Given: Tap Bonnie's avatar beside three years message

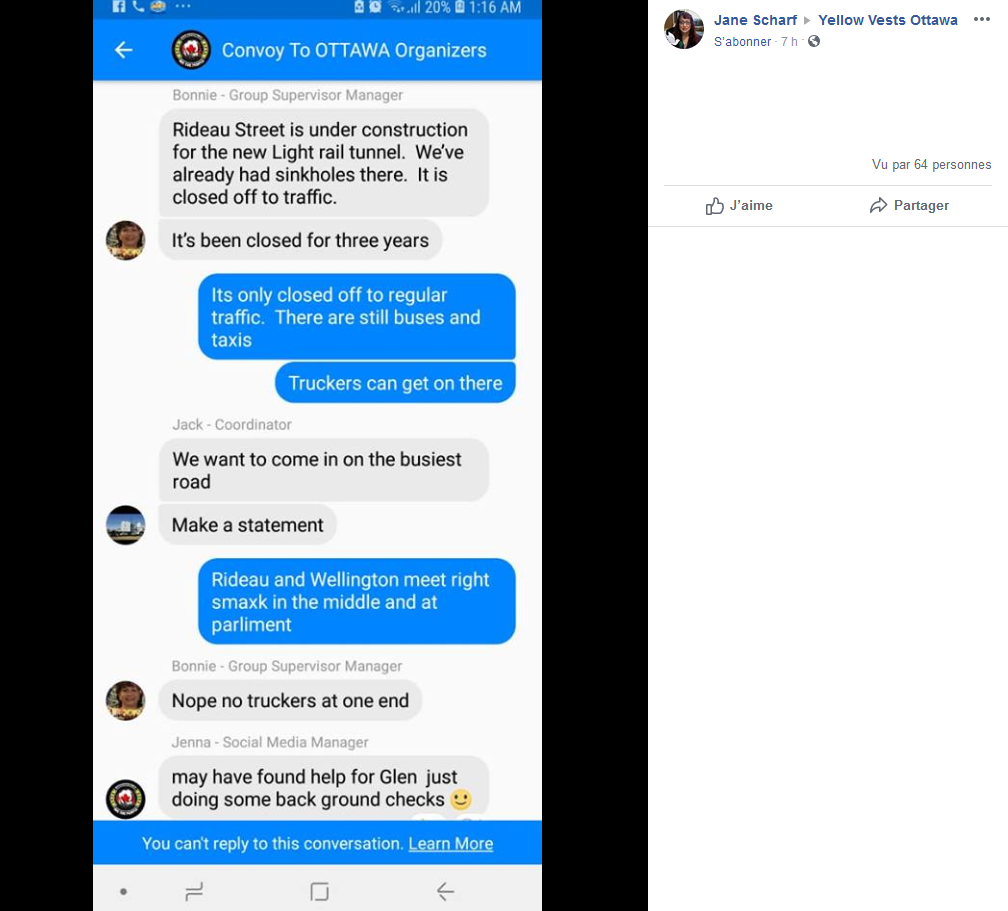Looking at the screenshot, I should 126,240.
